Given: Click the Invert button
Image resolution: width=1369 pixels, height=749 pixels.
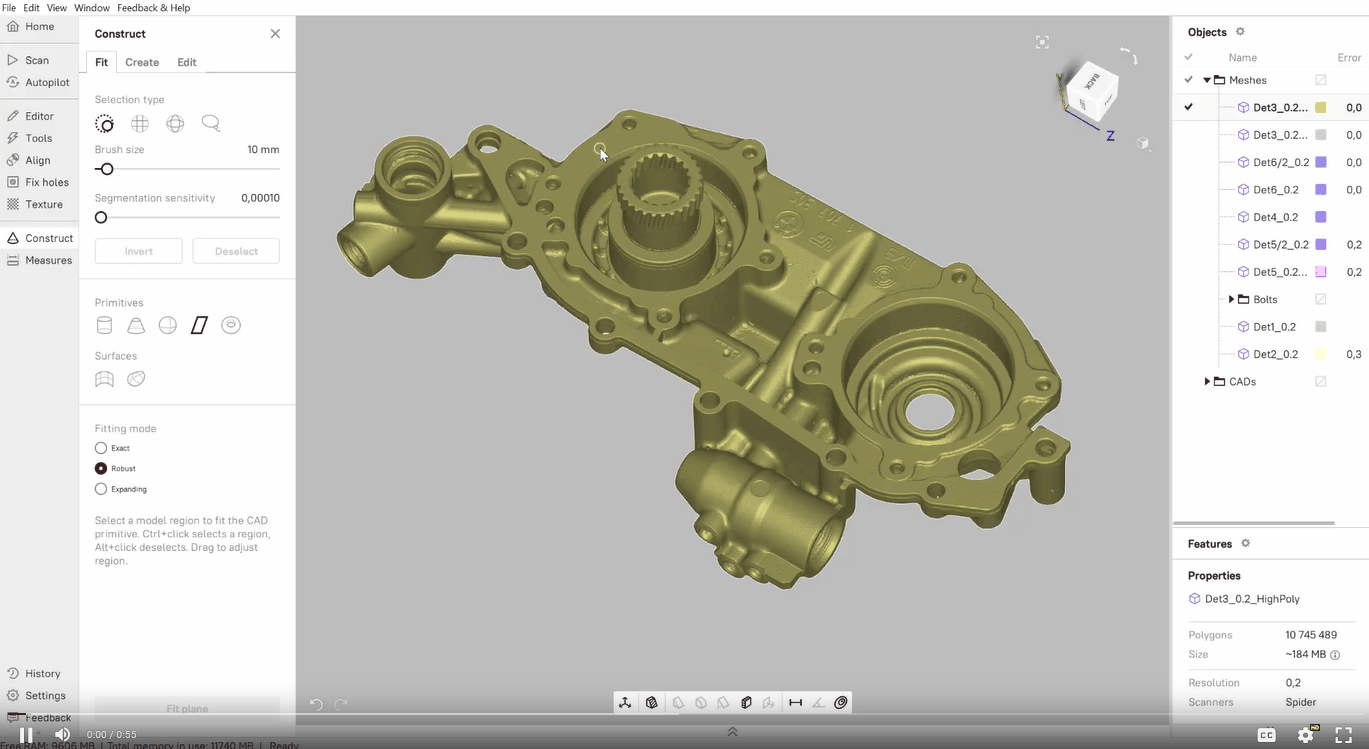Looking at the screenshot, I should [139, 251].
